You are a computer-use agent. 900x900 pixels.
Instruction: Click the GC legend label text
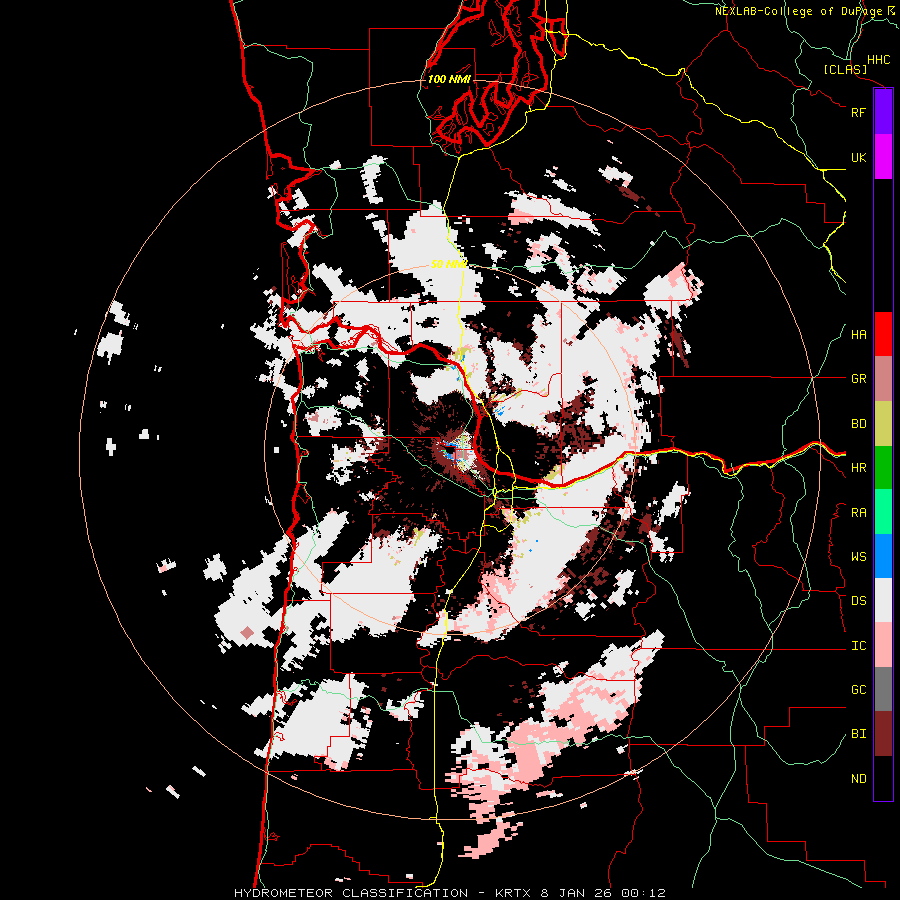[858, 690]
